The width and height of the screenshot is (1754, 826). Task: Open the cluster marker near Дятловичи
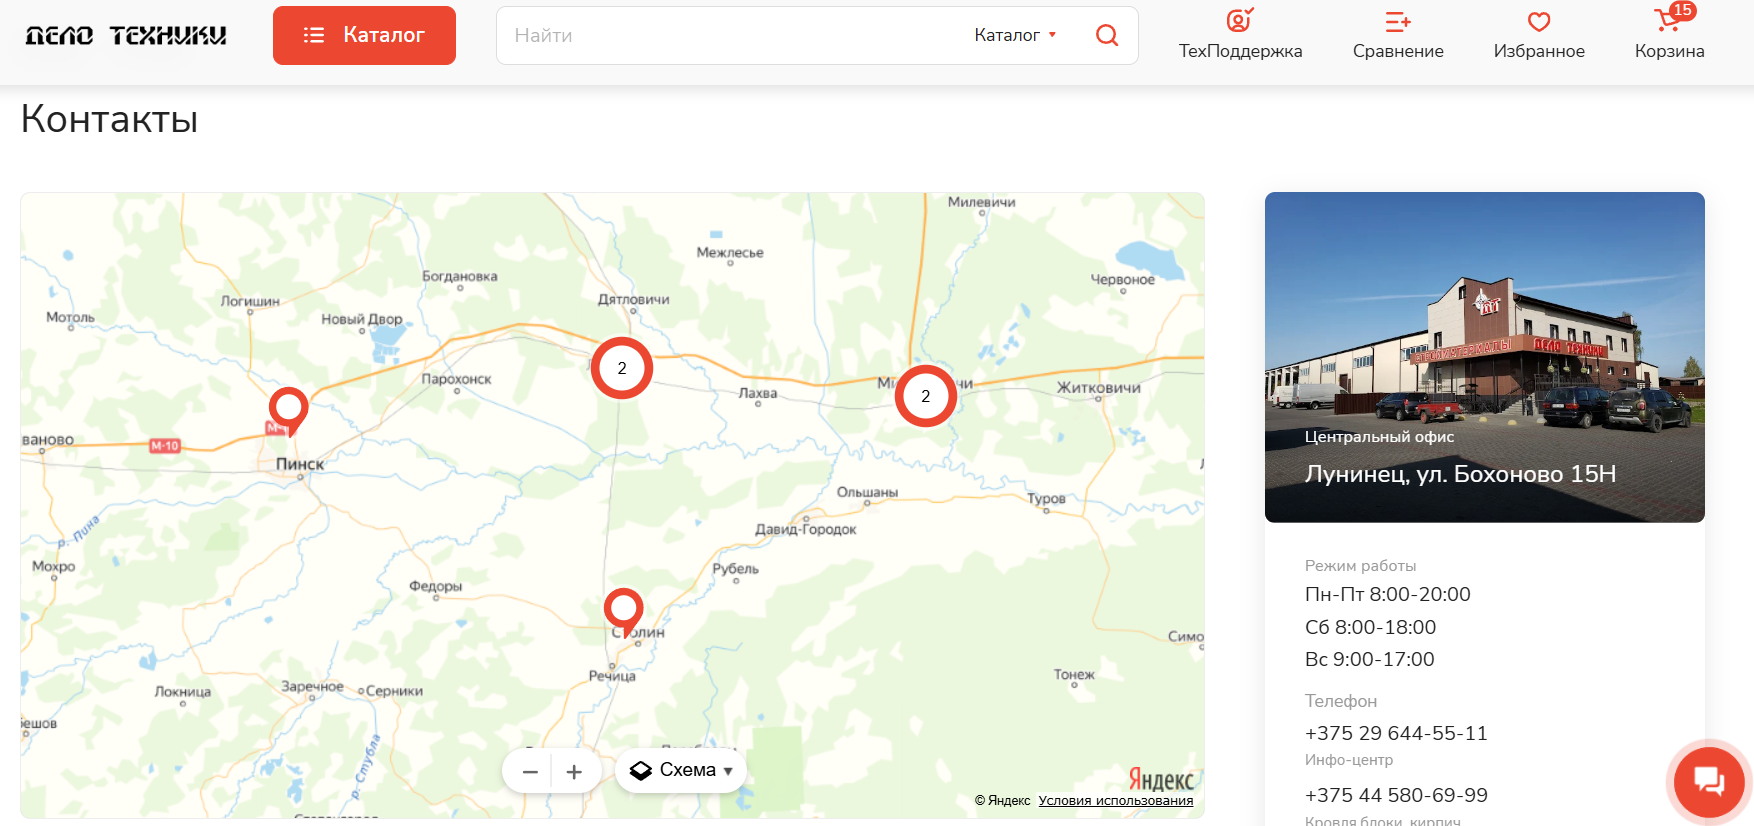(622, 368)
